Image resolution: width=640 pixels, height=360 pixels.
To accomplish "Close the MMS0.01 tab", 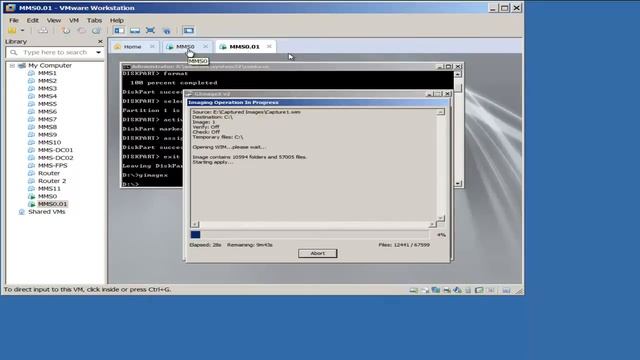I will [269, 47].
